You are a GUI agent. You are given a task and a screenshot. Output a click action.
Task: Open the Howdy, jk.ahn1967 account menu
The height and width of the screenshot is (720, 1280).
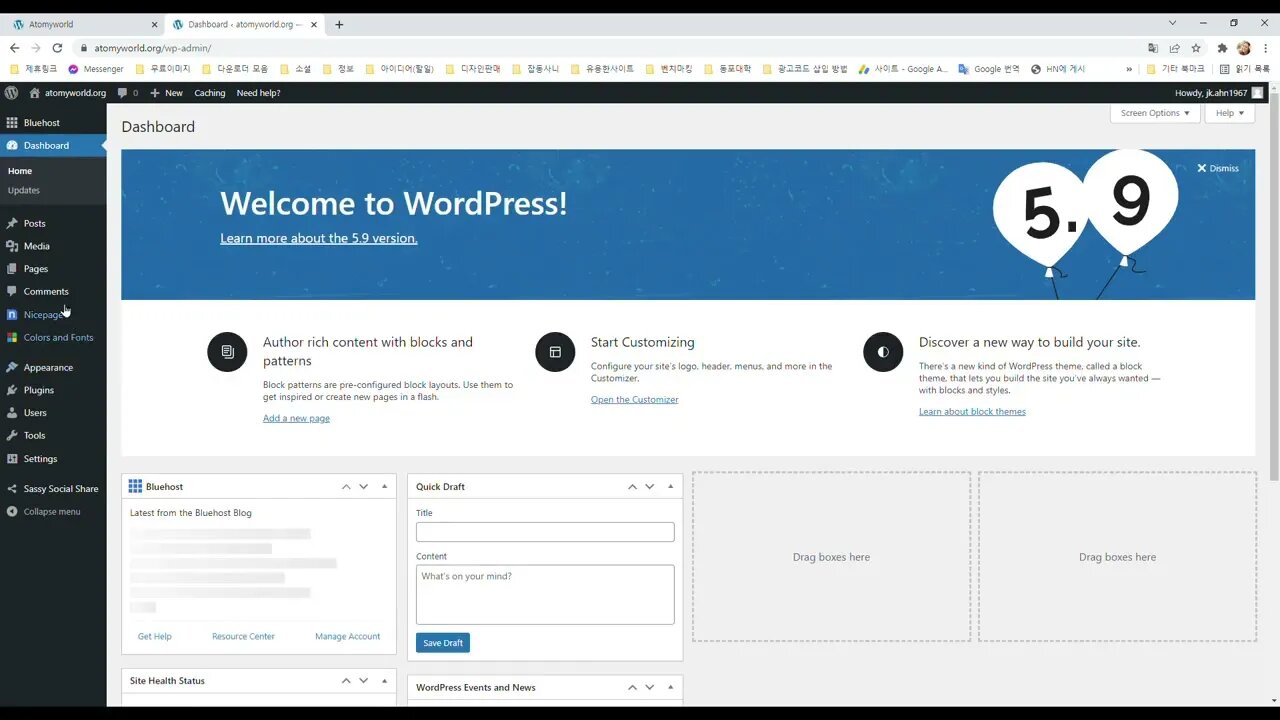click(x=1219, y=93)
